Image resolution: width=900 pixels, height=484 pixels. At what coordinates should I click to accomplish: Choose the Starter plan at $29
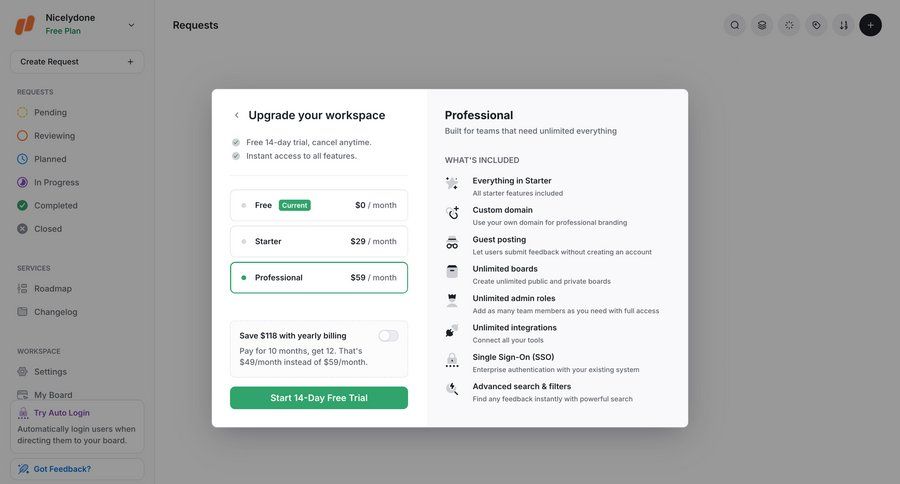click(x=319, y=241)
